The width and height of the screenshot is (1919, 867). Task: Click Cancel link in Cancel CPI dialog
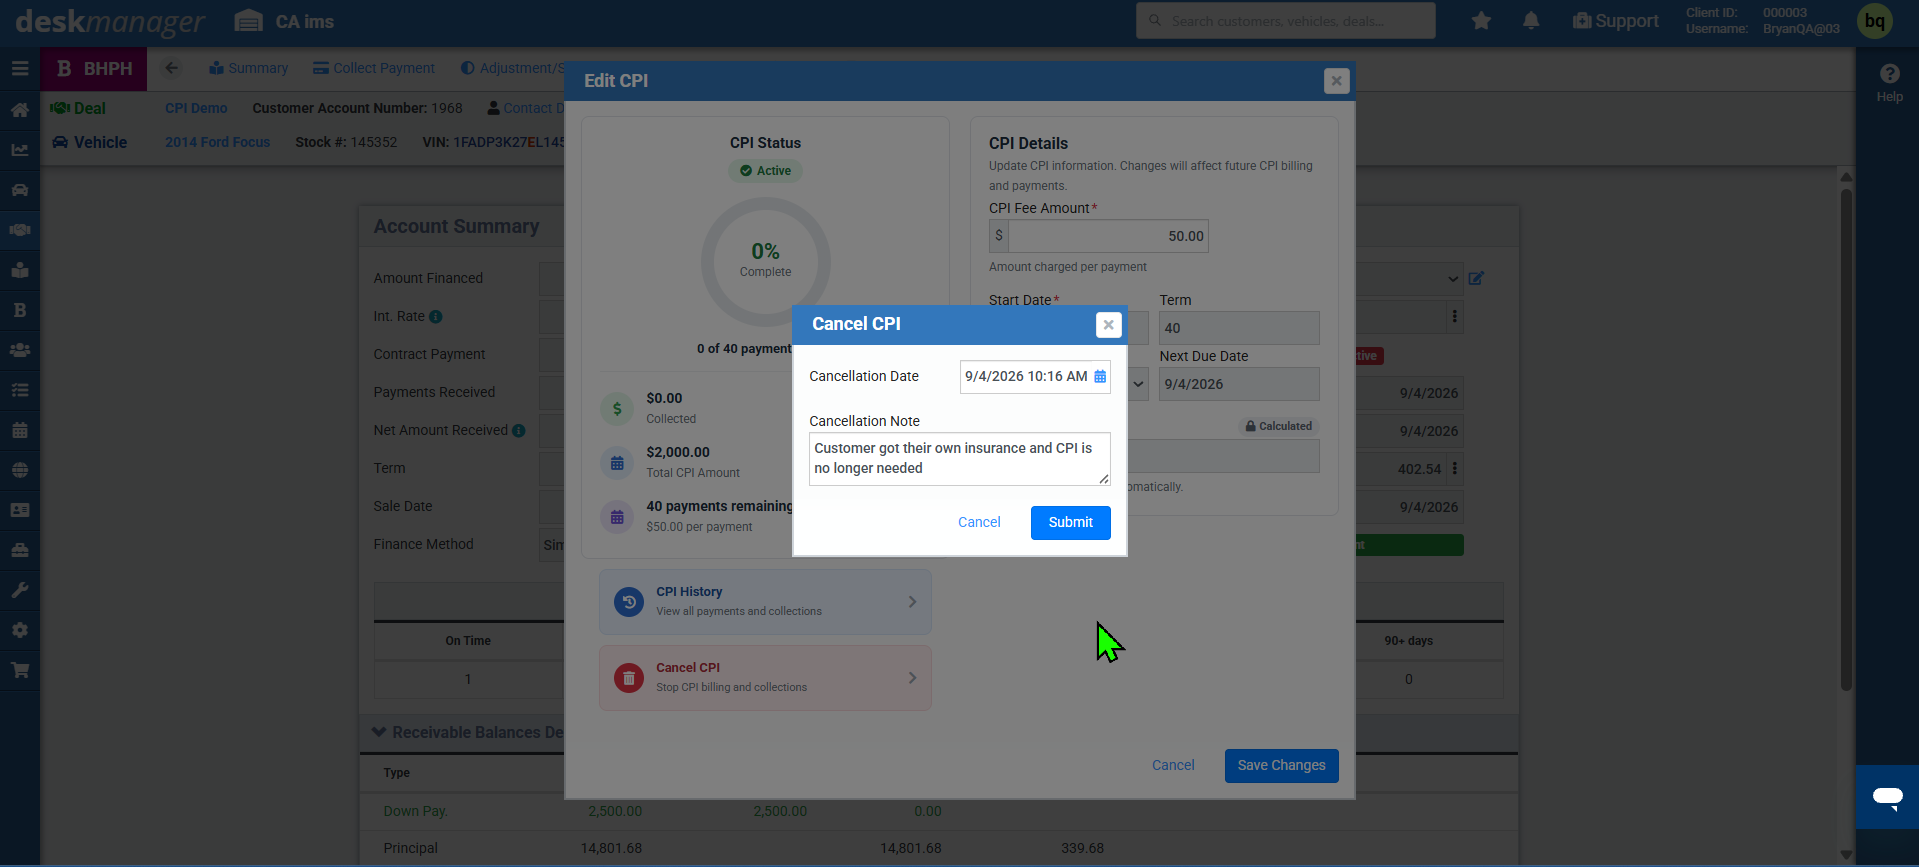click(979, 523)
